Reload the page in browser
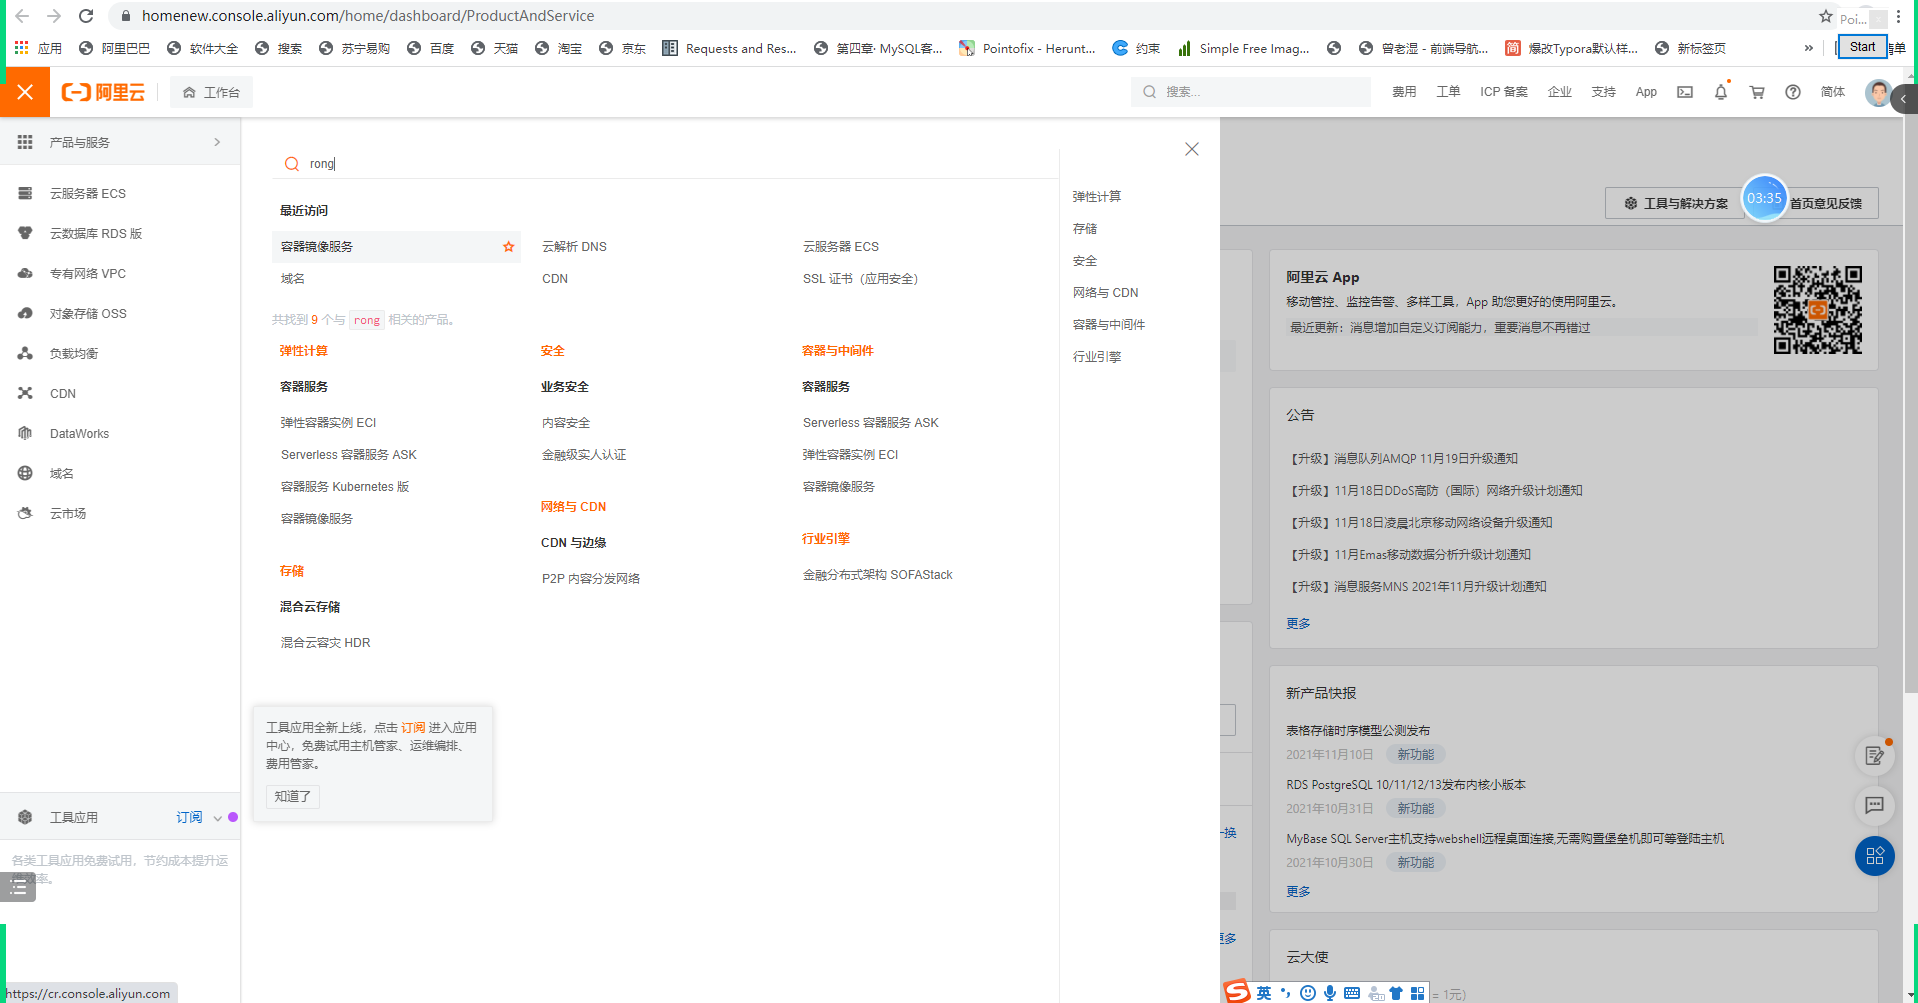1918x1003 pixels. 86,16
